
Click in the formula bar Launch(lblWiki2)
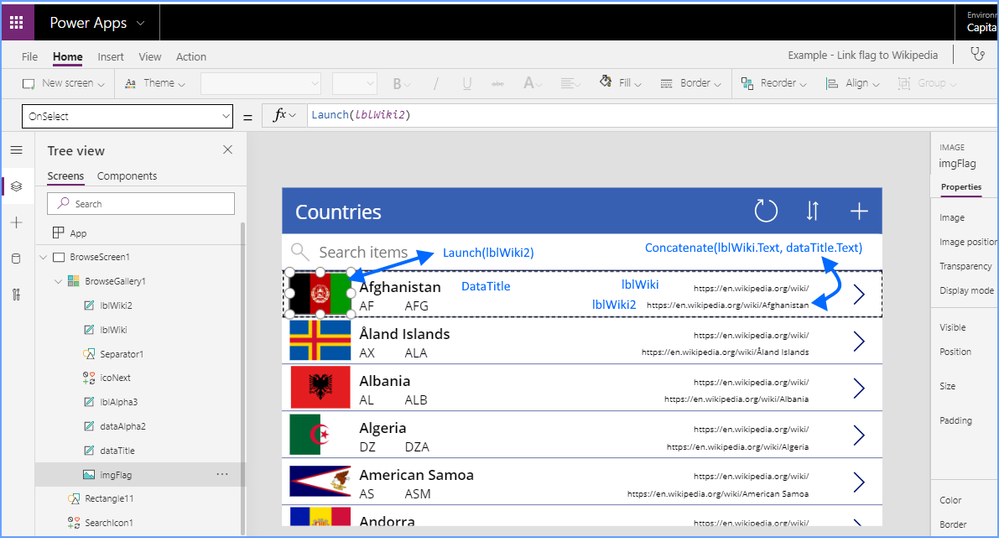(361, 115)
